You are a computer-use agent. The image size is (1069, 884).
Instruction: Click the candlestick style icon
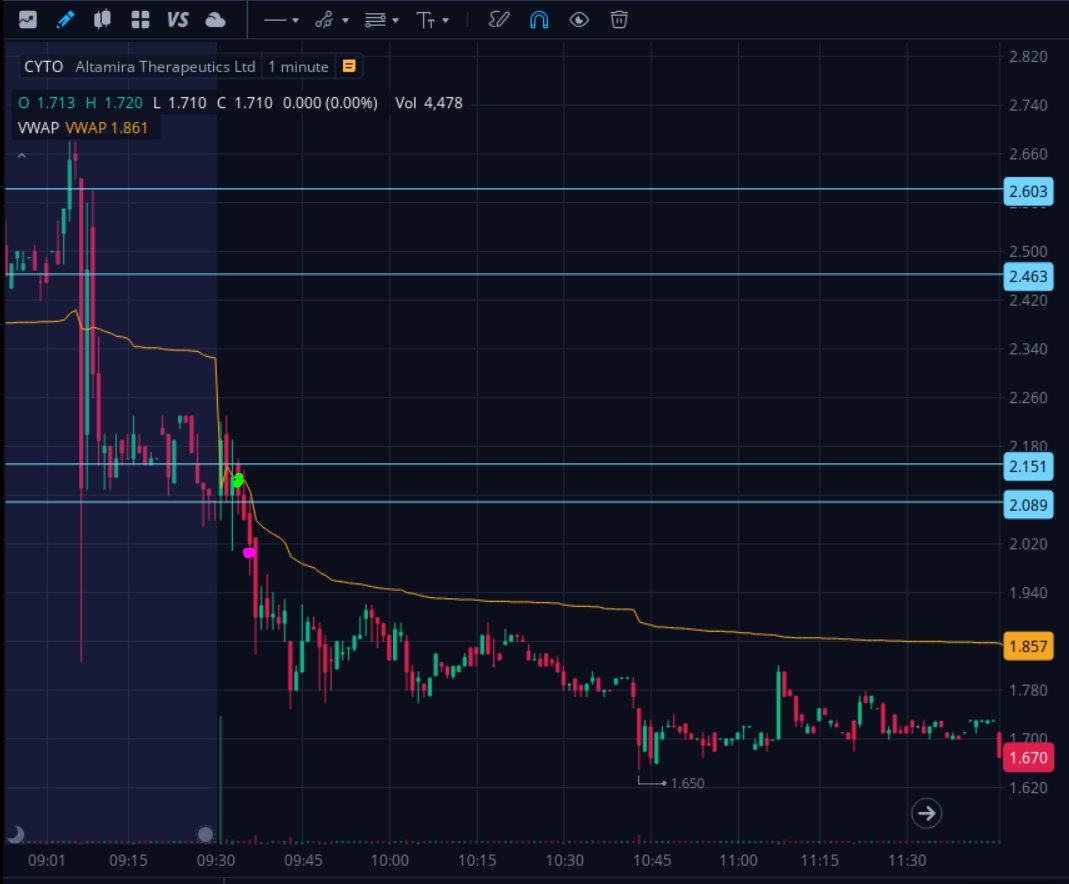(x=102, y=20)
